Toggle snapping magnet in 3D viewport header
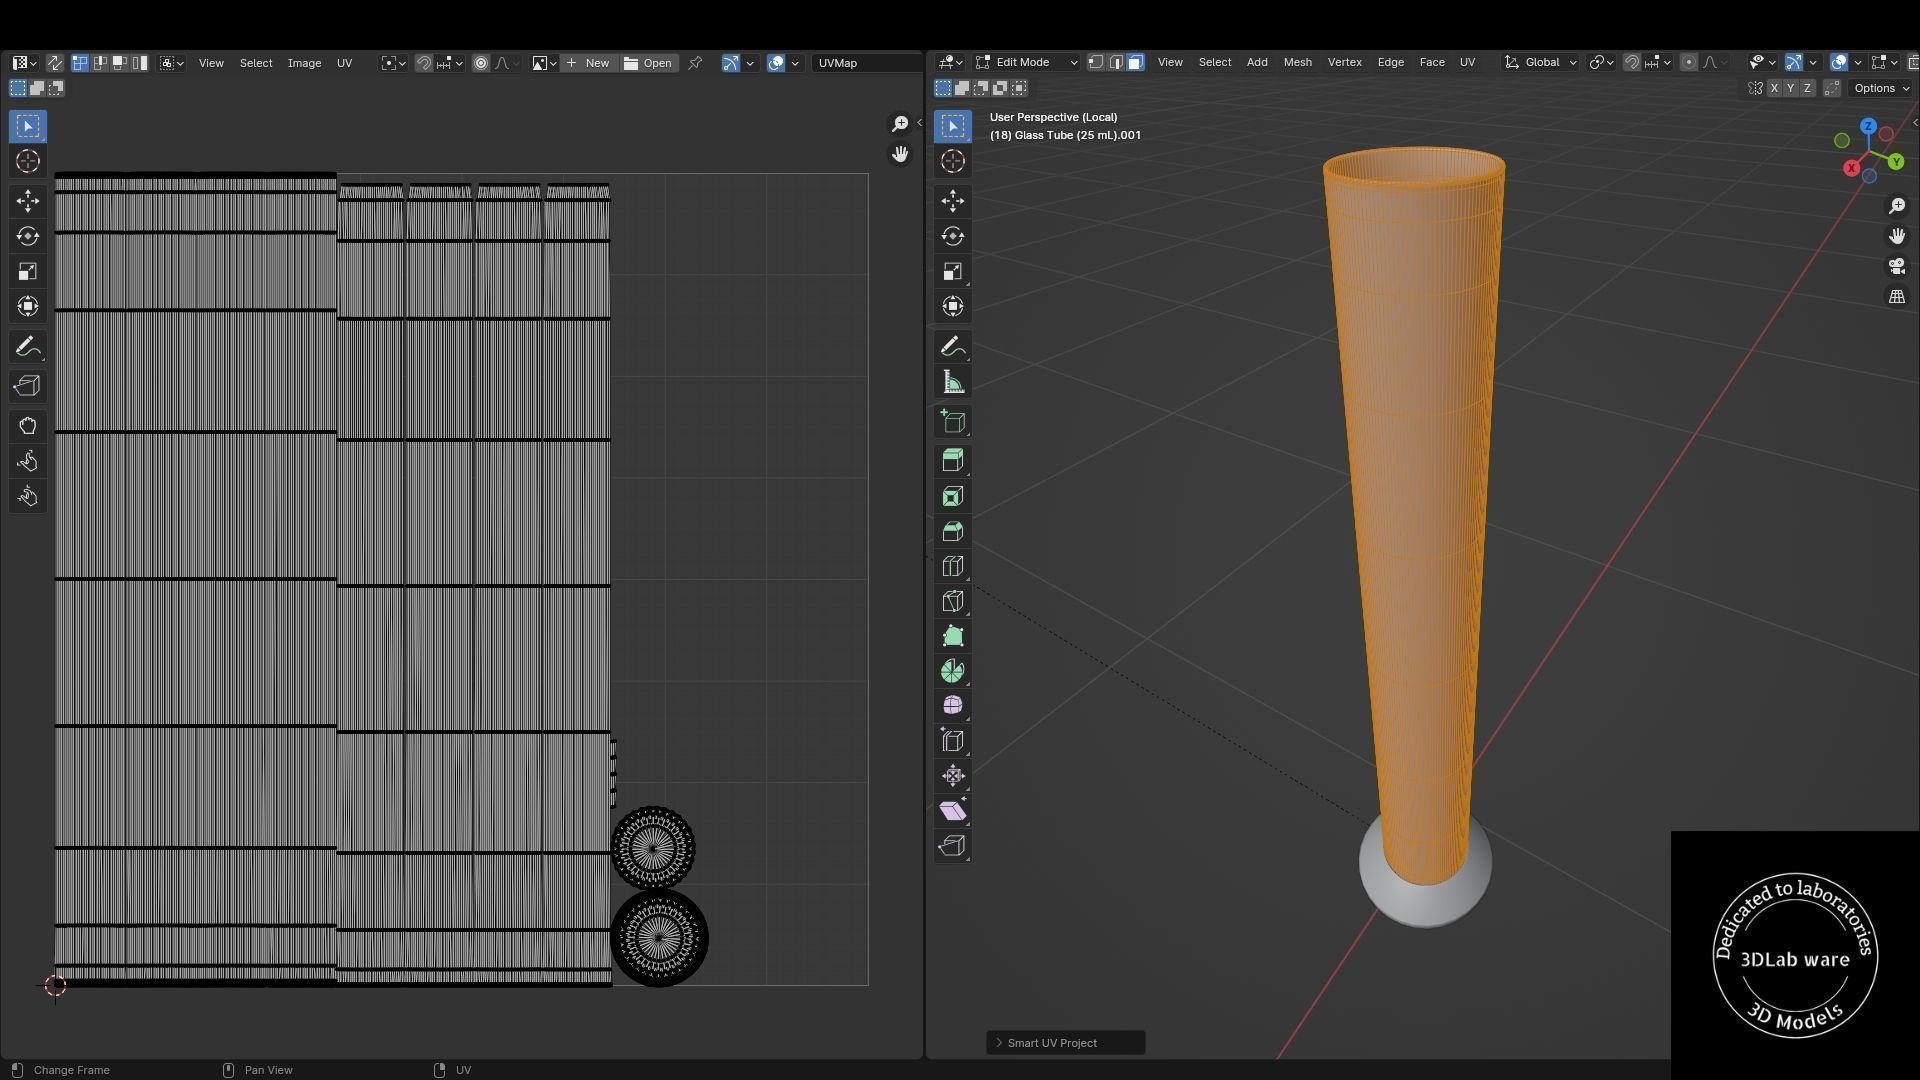The width and height of the screenshot is (1920, 1080). 1632,62
